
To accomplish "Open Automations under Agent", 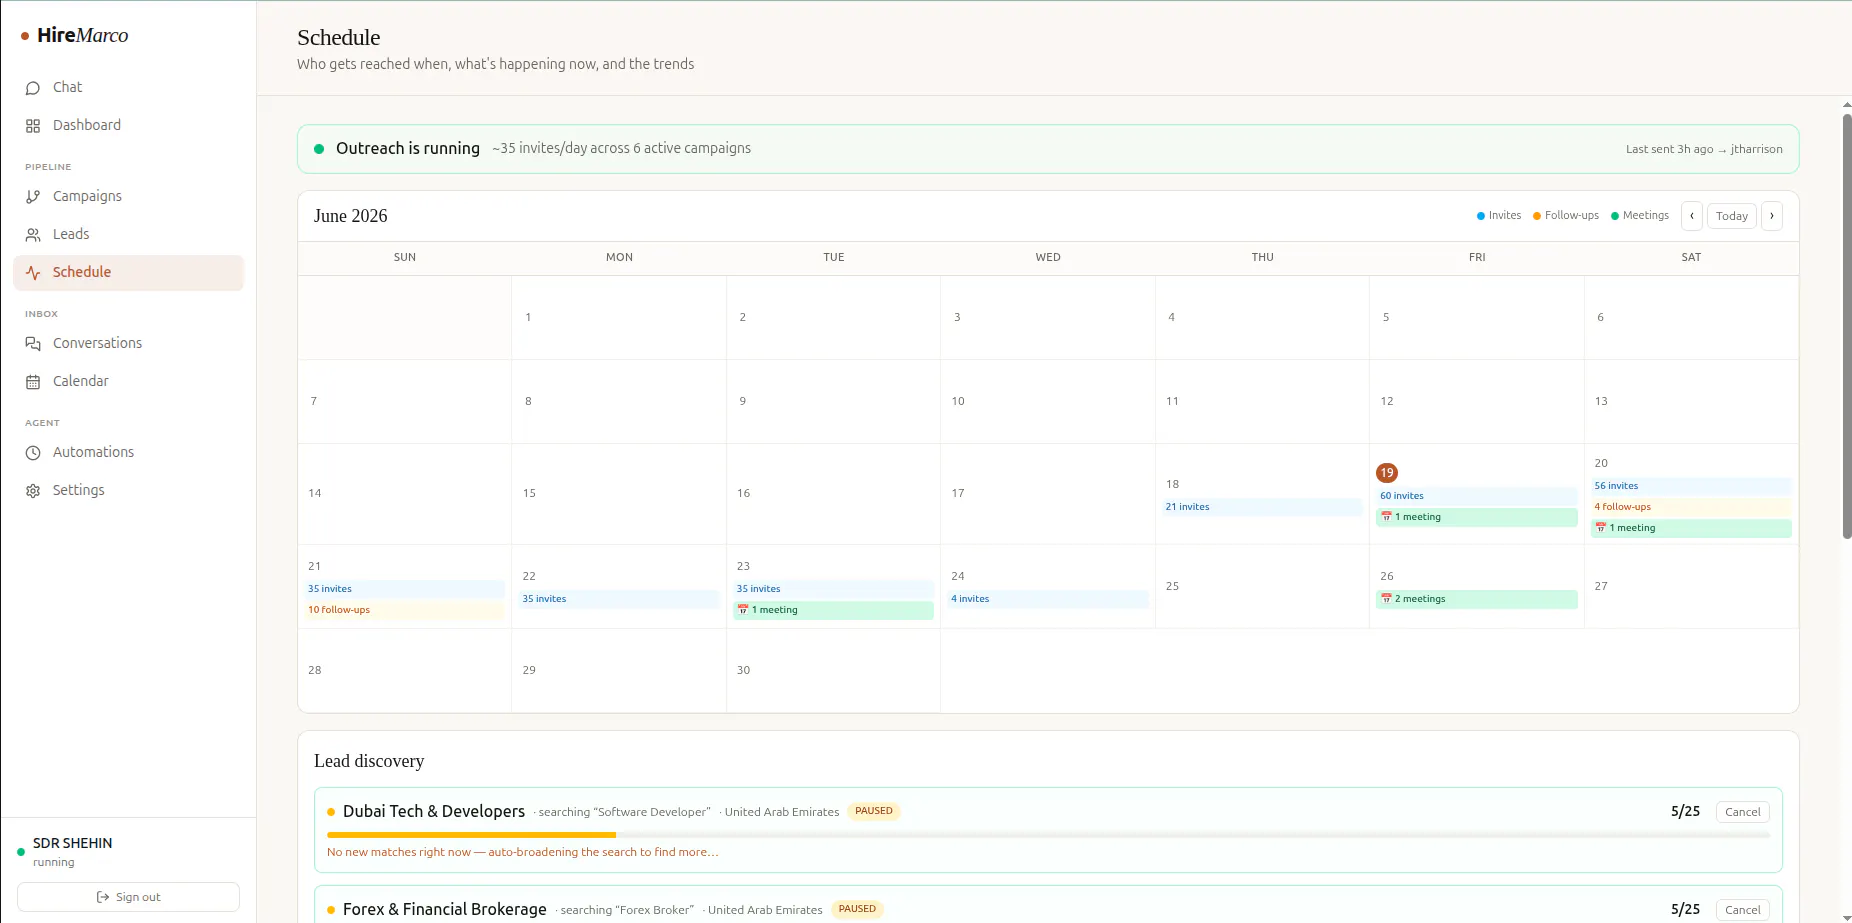I will 128,453.
